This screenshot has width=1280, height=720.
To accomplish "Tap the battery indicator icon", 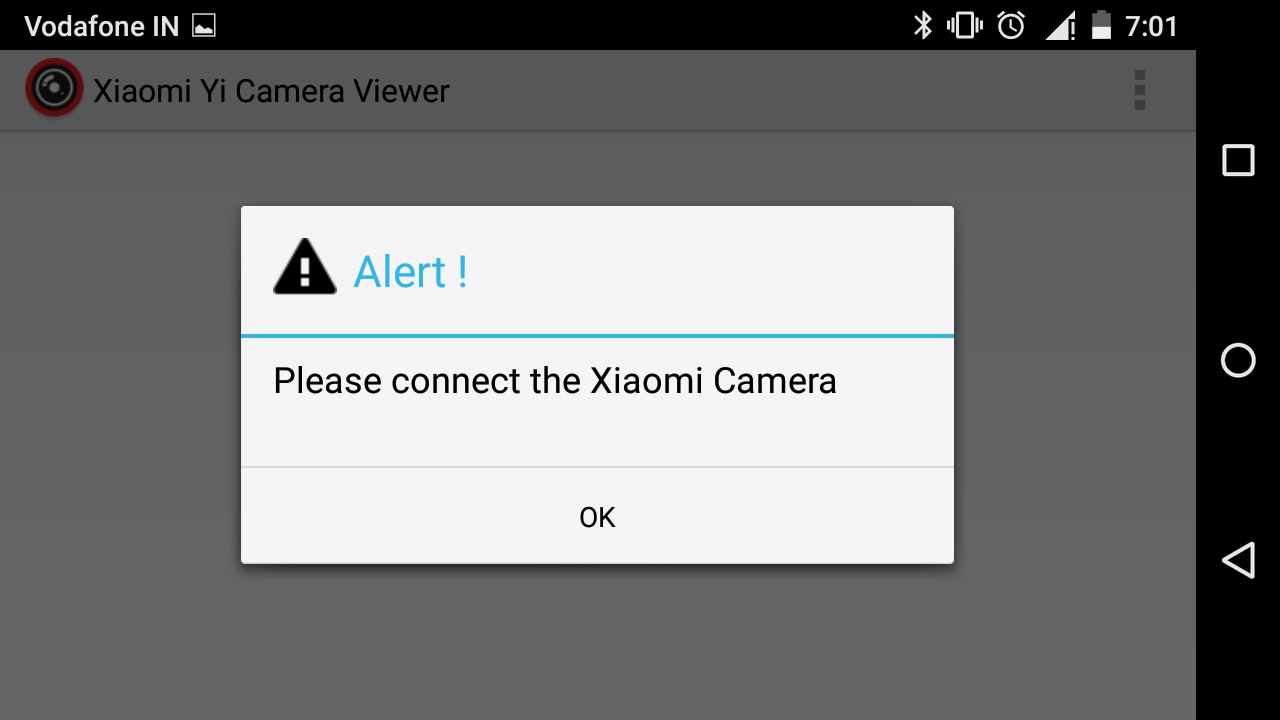I will click(x=1101, y=25).
